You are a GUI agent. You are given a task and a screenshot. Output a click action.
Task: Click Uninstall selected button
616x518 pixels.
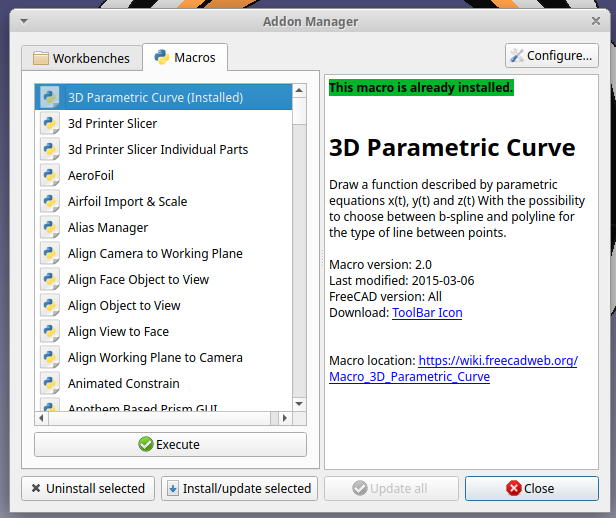pyautogui.click(x=88, y=489)
